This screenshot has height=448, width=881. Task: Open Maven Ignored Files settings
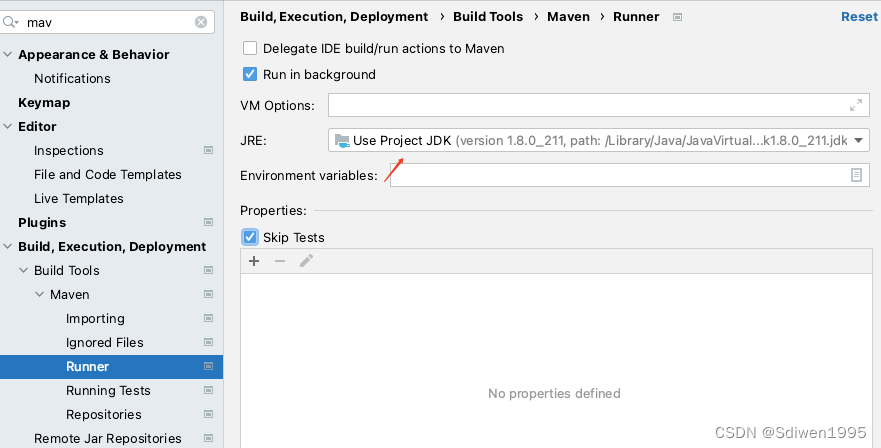(105, 342)
